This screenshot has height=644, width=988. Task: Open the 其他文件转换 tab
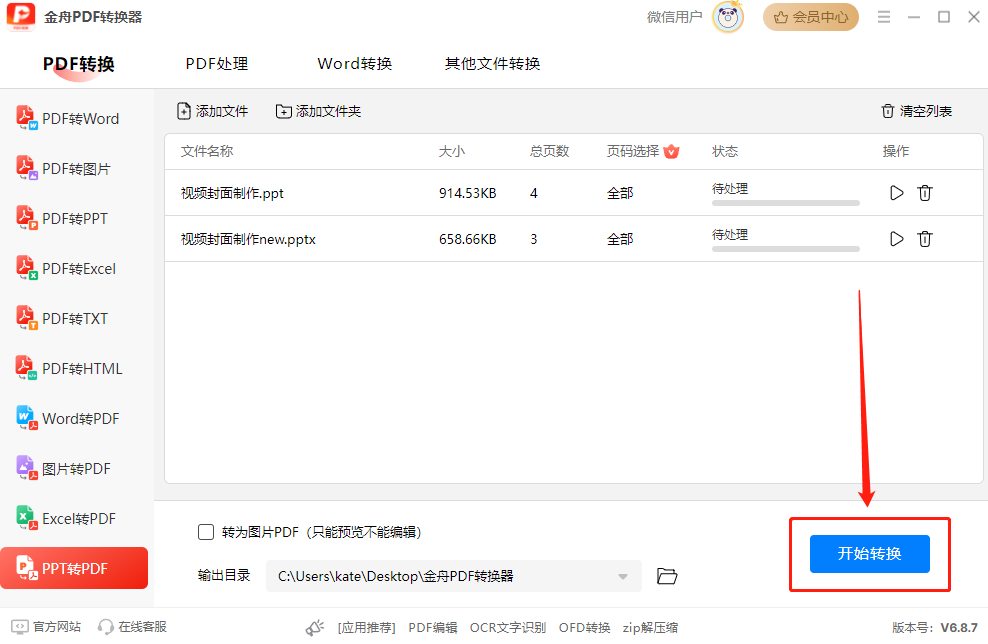(x=493, y=64)
